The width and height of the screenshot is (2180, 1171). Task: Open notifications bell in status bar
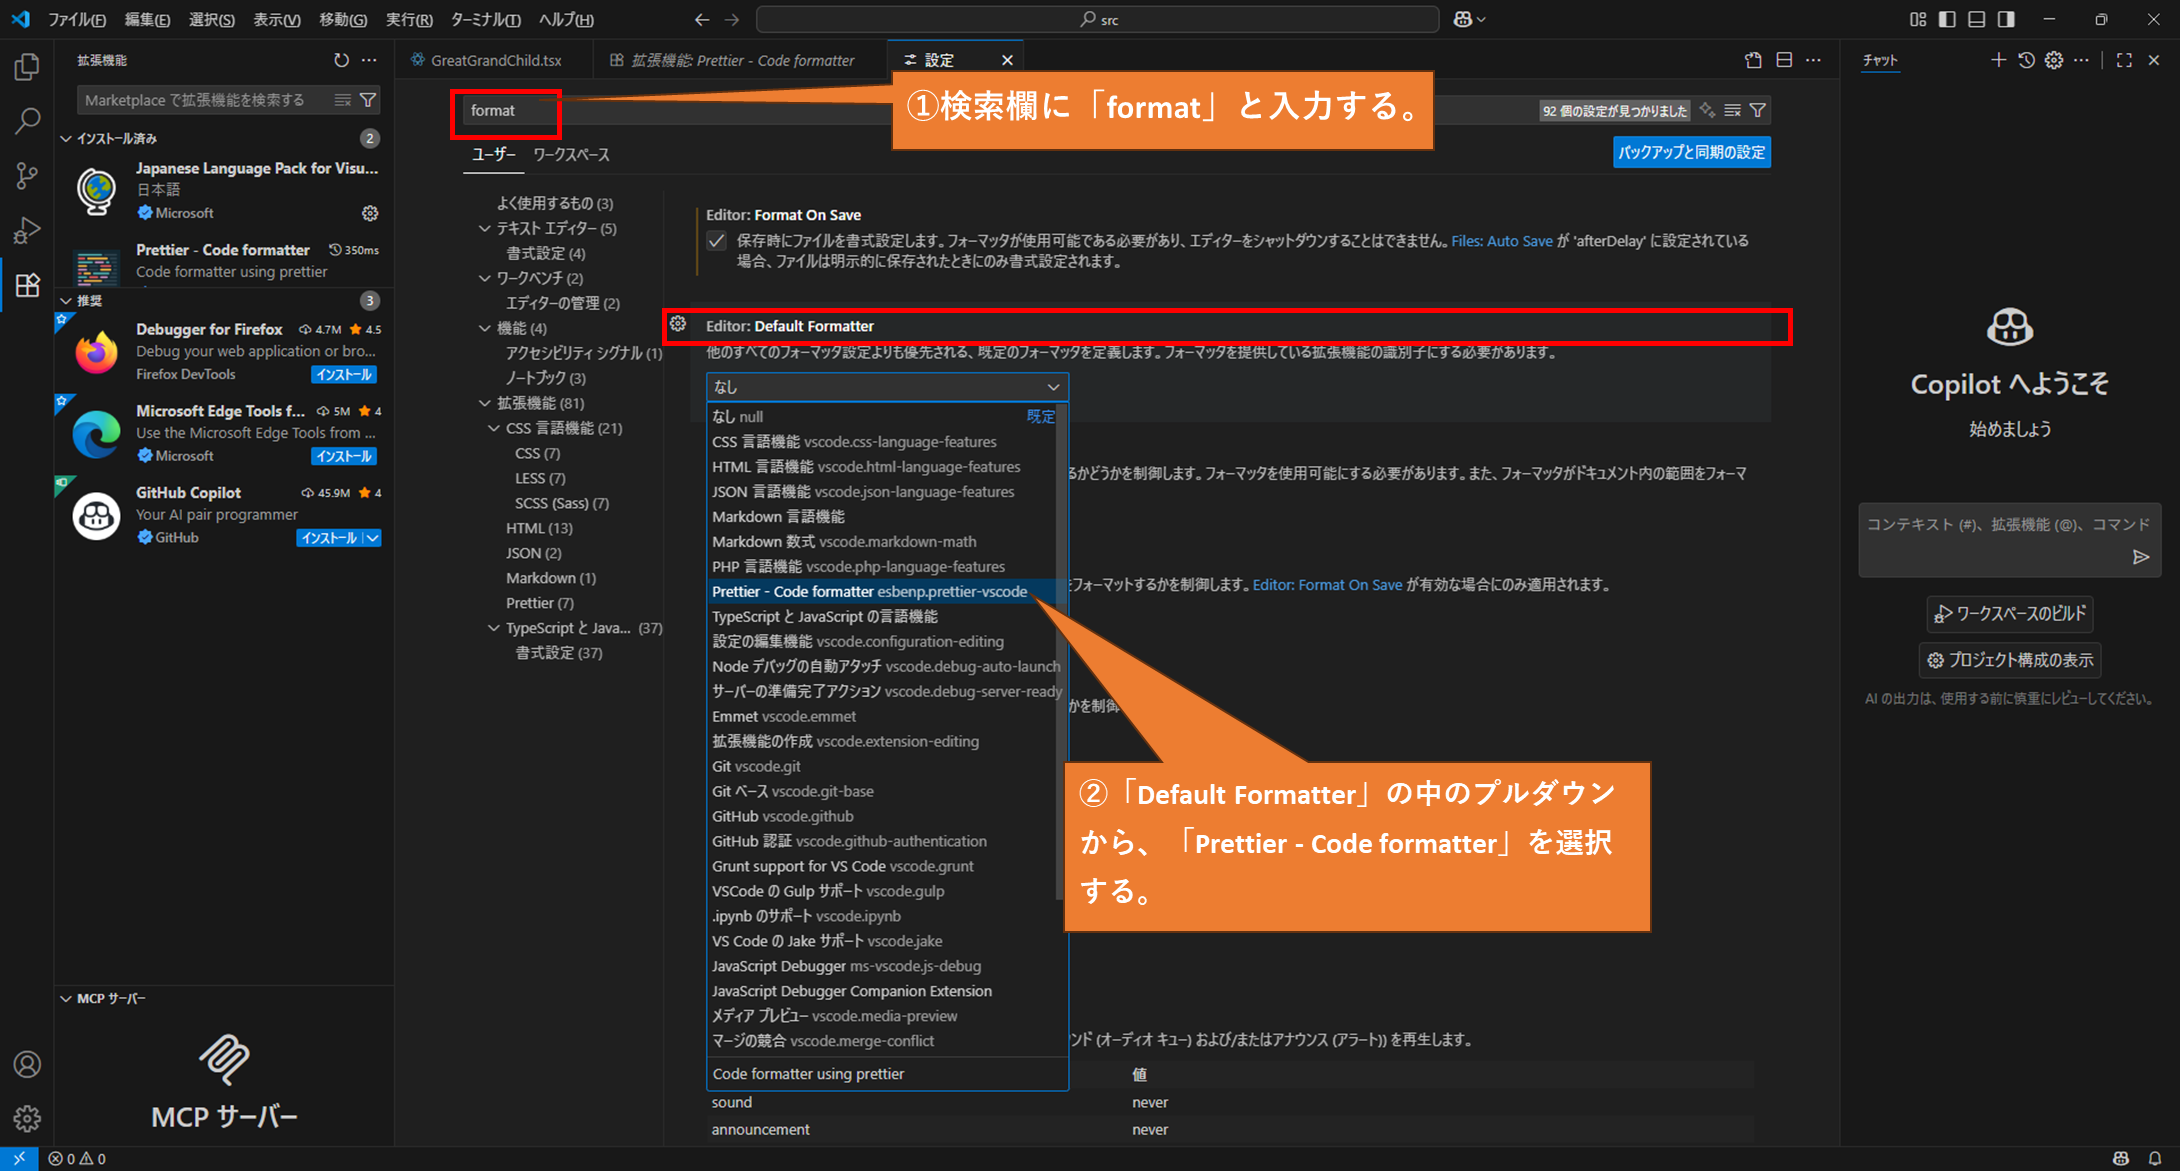coord(2155,1159)
